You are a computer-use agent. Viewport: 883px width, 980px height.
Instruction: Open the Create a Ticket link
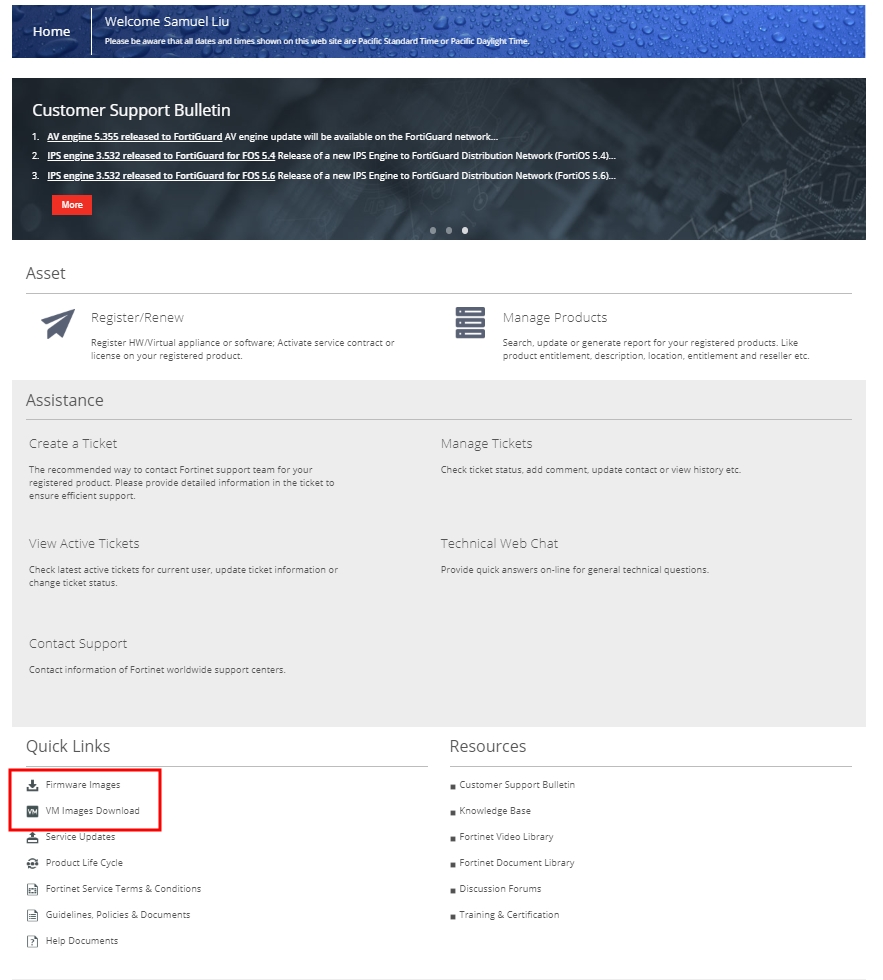pyautogui.click(x=73, y=444)
